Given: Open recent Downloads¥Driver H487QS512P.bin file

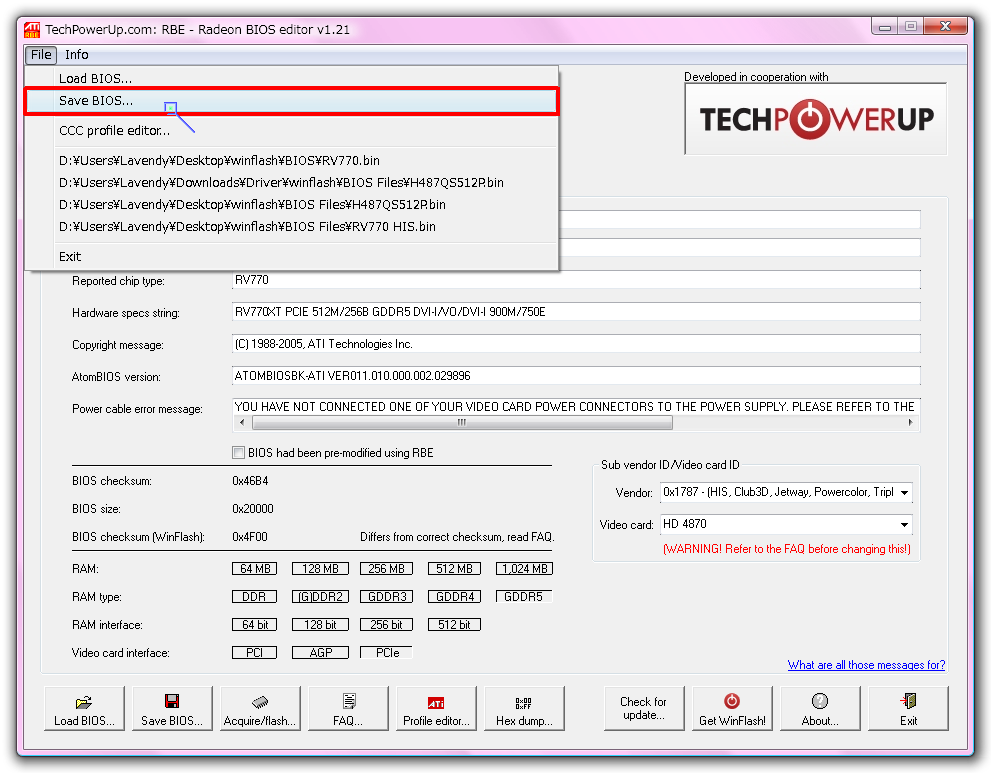Looking at the screenshot, I should pos(291,183).
